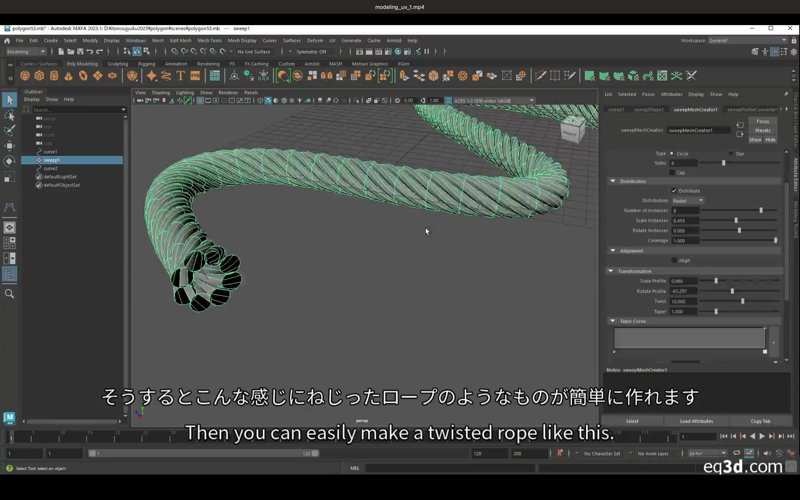The image size is (800, 500).
Task: Click the magnifier search icon in left toolbox
Action: coord(9,294)
